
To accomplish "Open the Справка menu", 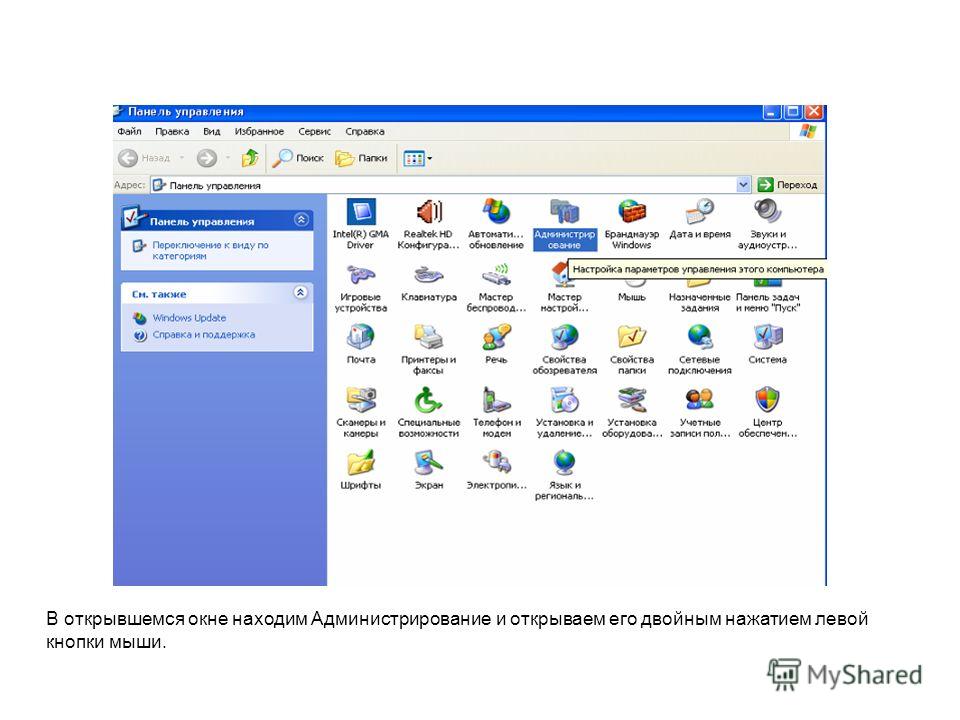I will 365,131.
